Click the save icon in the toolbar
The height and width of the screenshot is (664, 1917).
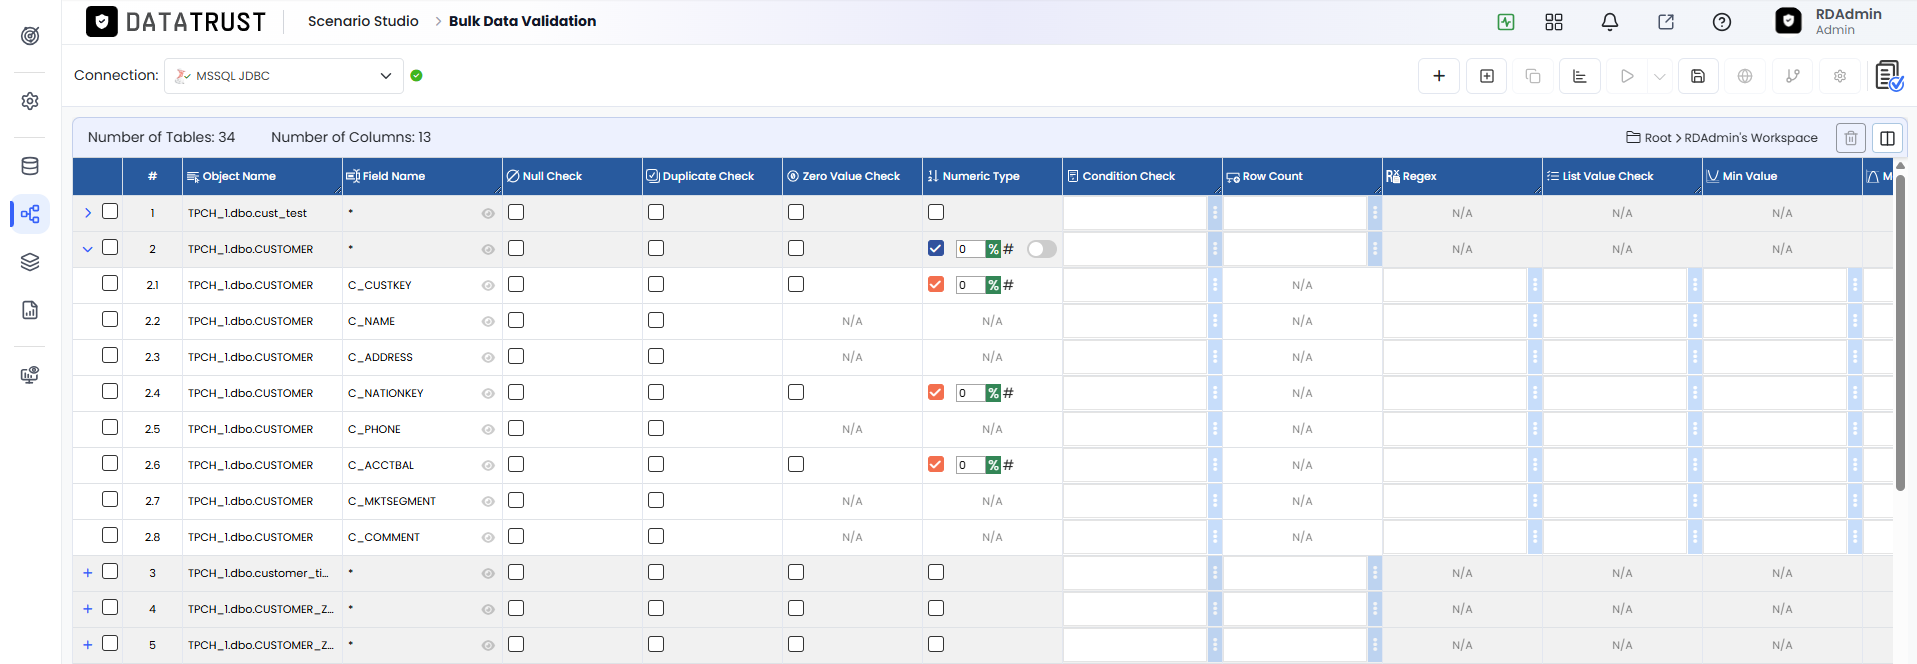pyautogui.click(x=1698, y=76)
